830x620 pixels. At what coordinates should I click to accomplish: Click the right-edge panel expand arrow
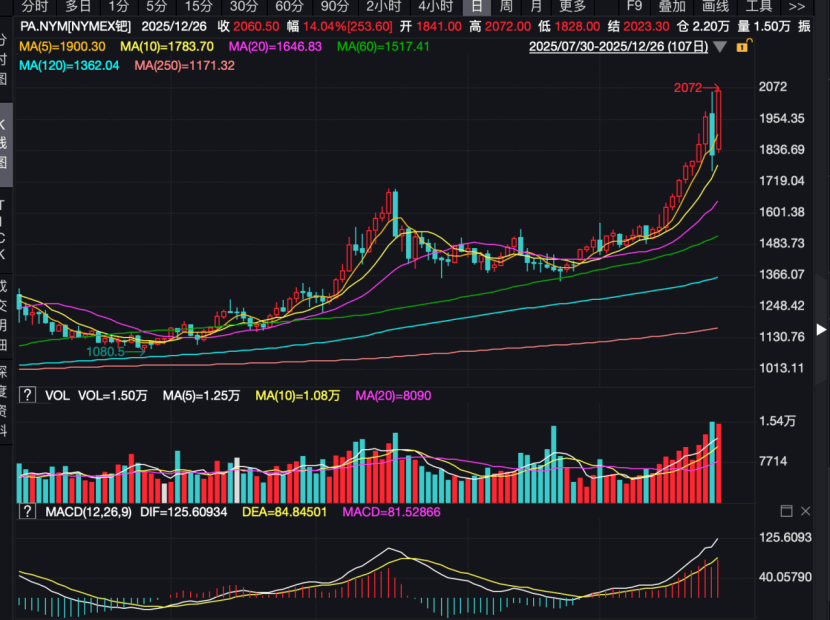click(821, 329)
